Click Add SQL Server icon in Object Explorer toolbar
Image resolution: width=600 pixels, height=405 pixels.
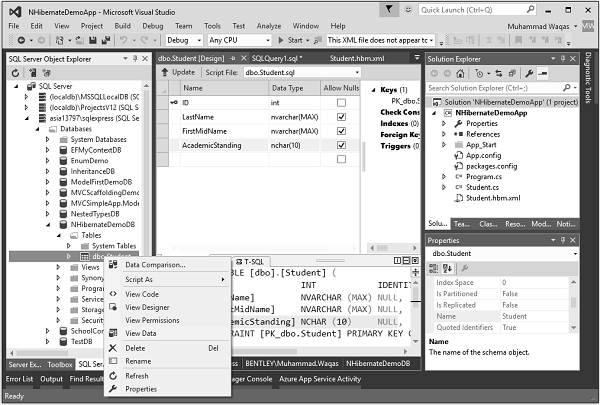tap(33, 73)
